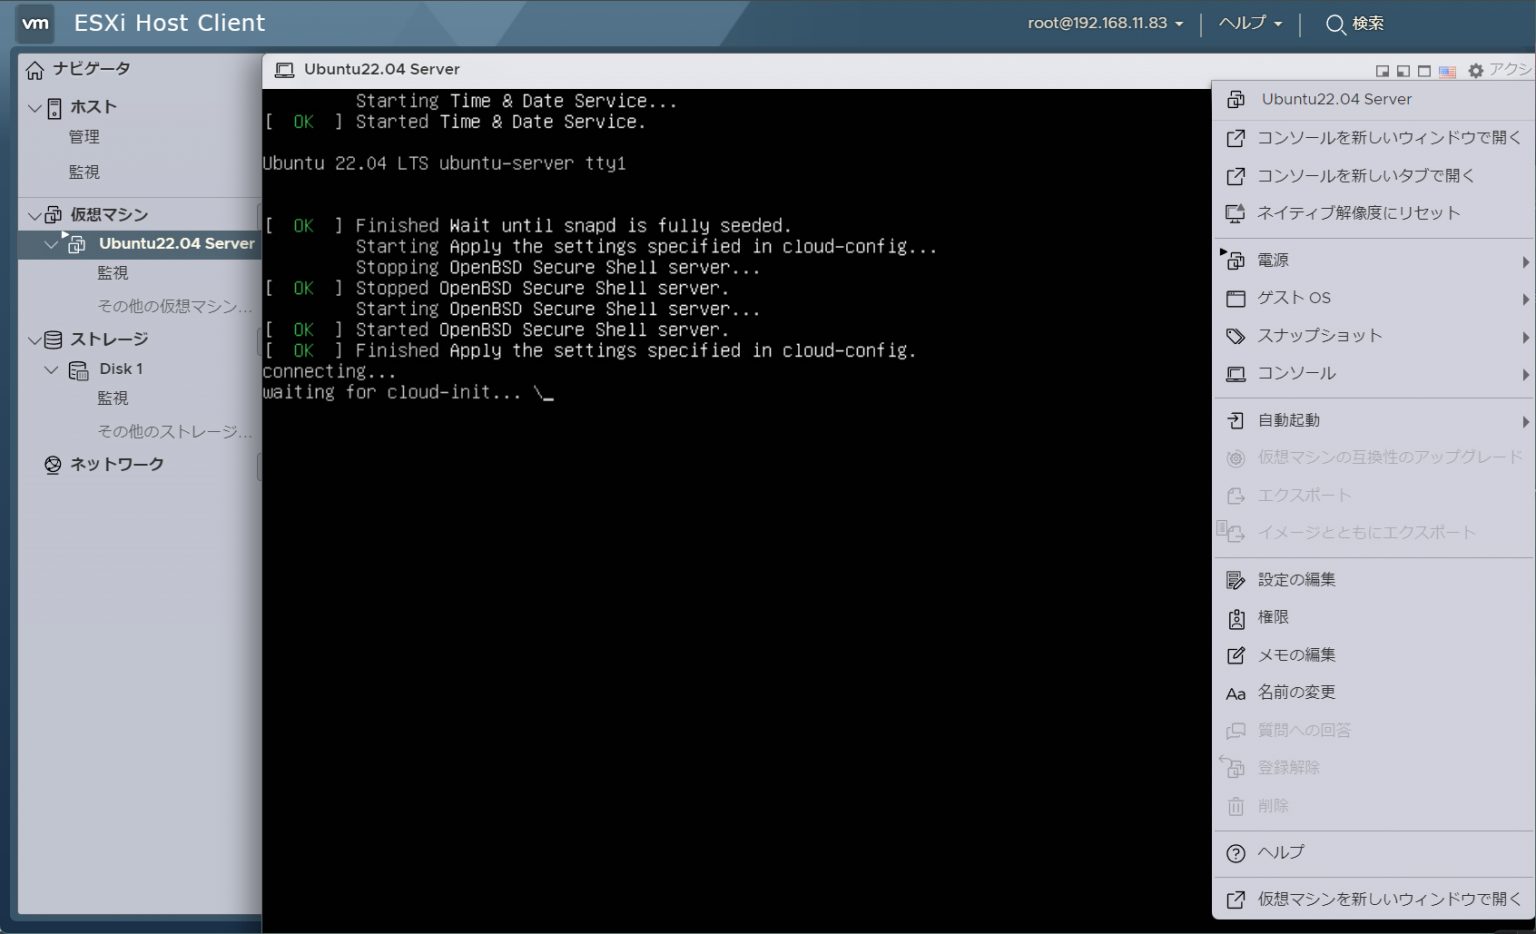The height and width of the screenshot is (934, 1536).
Task: Open the gear Actions icon on console toolbar
Action: (x=1474, y=70)
